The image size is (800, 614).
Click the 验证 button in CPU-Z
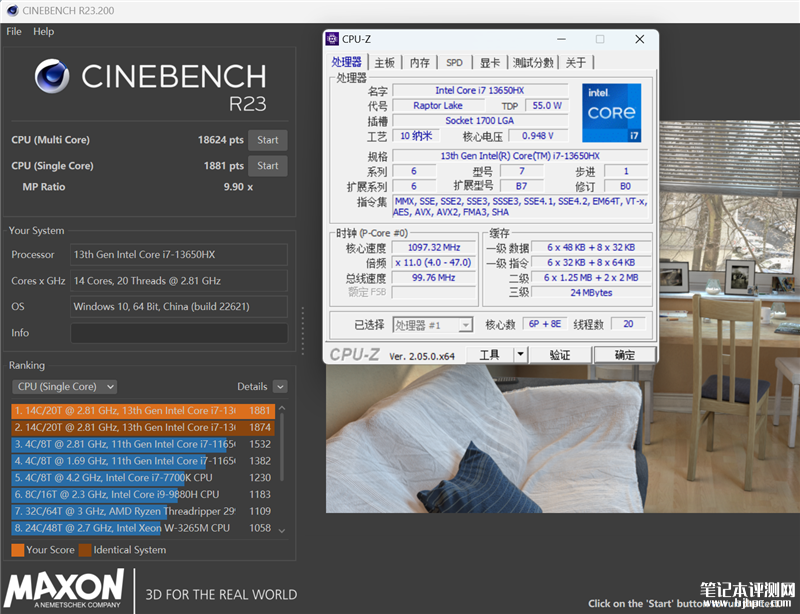coord(560,355)
